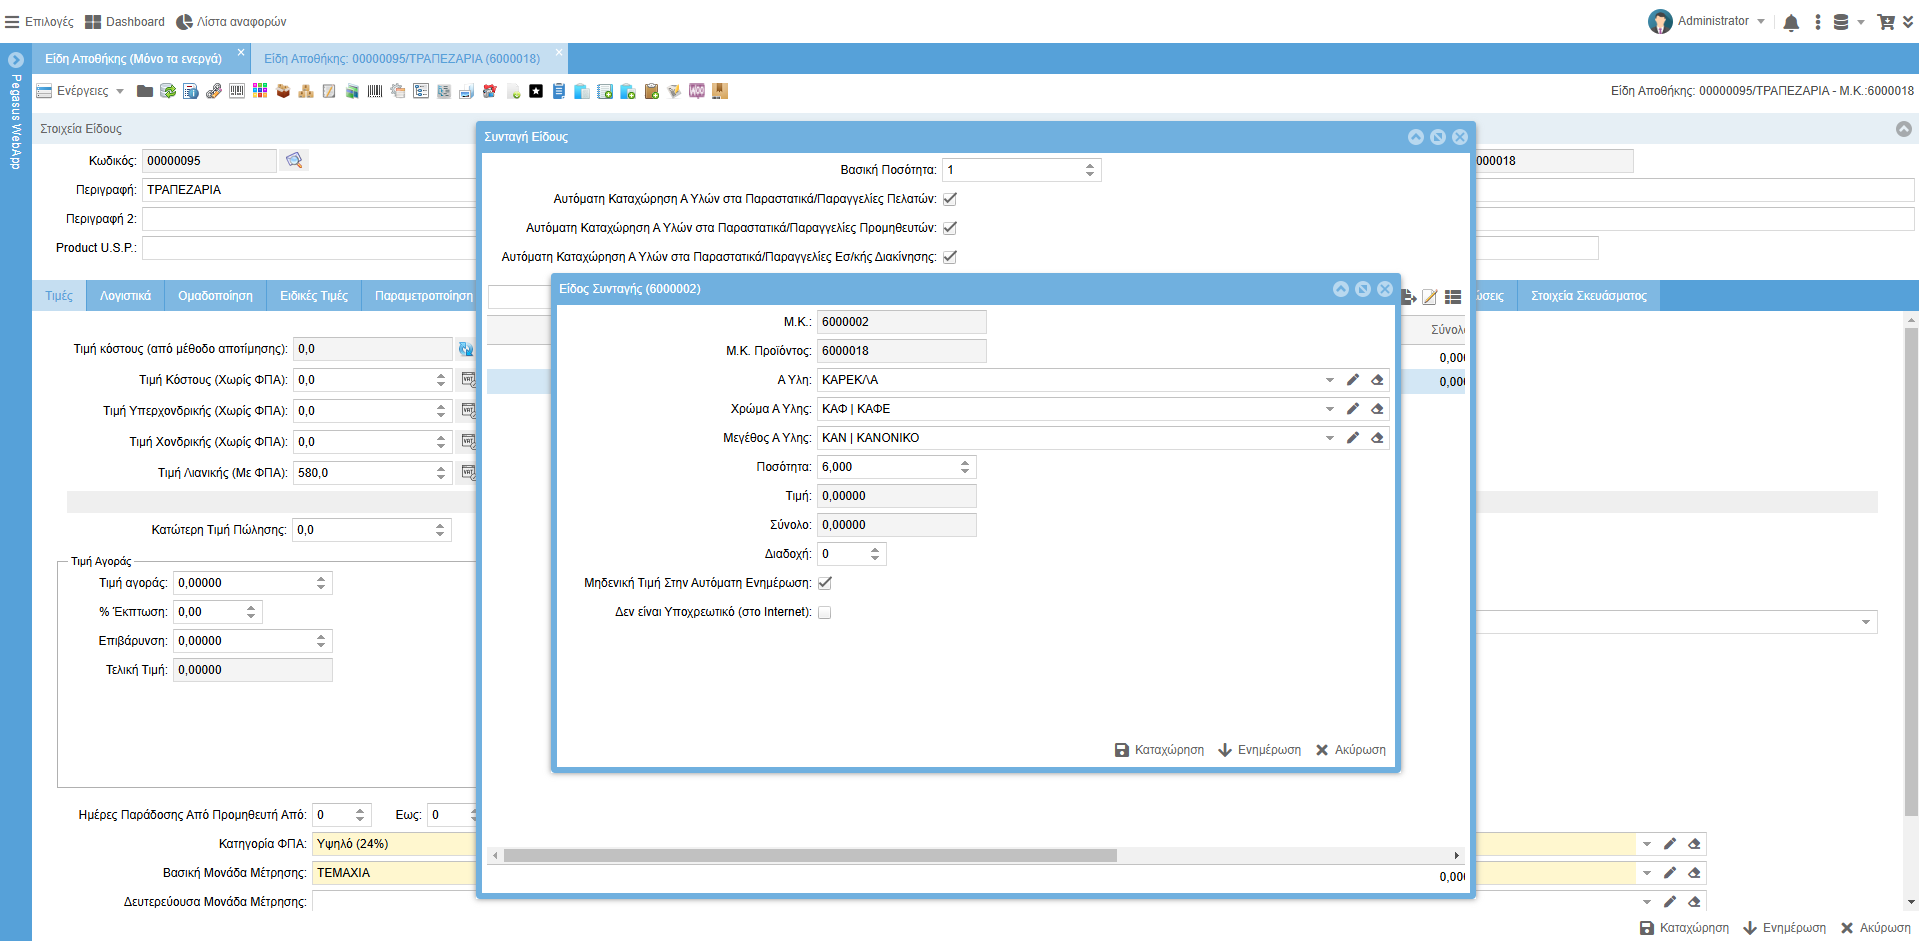
Task: Click the colorful grid icon in toolbar
Action: 260,91
